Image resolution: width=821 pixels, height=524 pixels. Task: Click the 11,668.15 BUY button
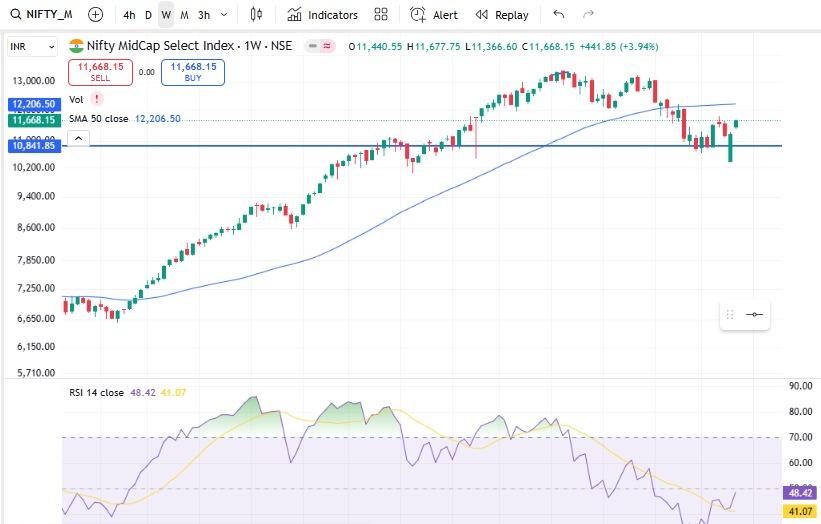(x=193, y=72)
